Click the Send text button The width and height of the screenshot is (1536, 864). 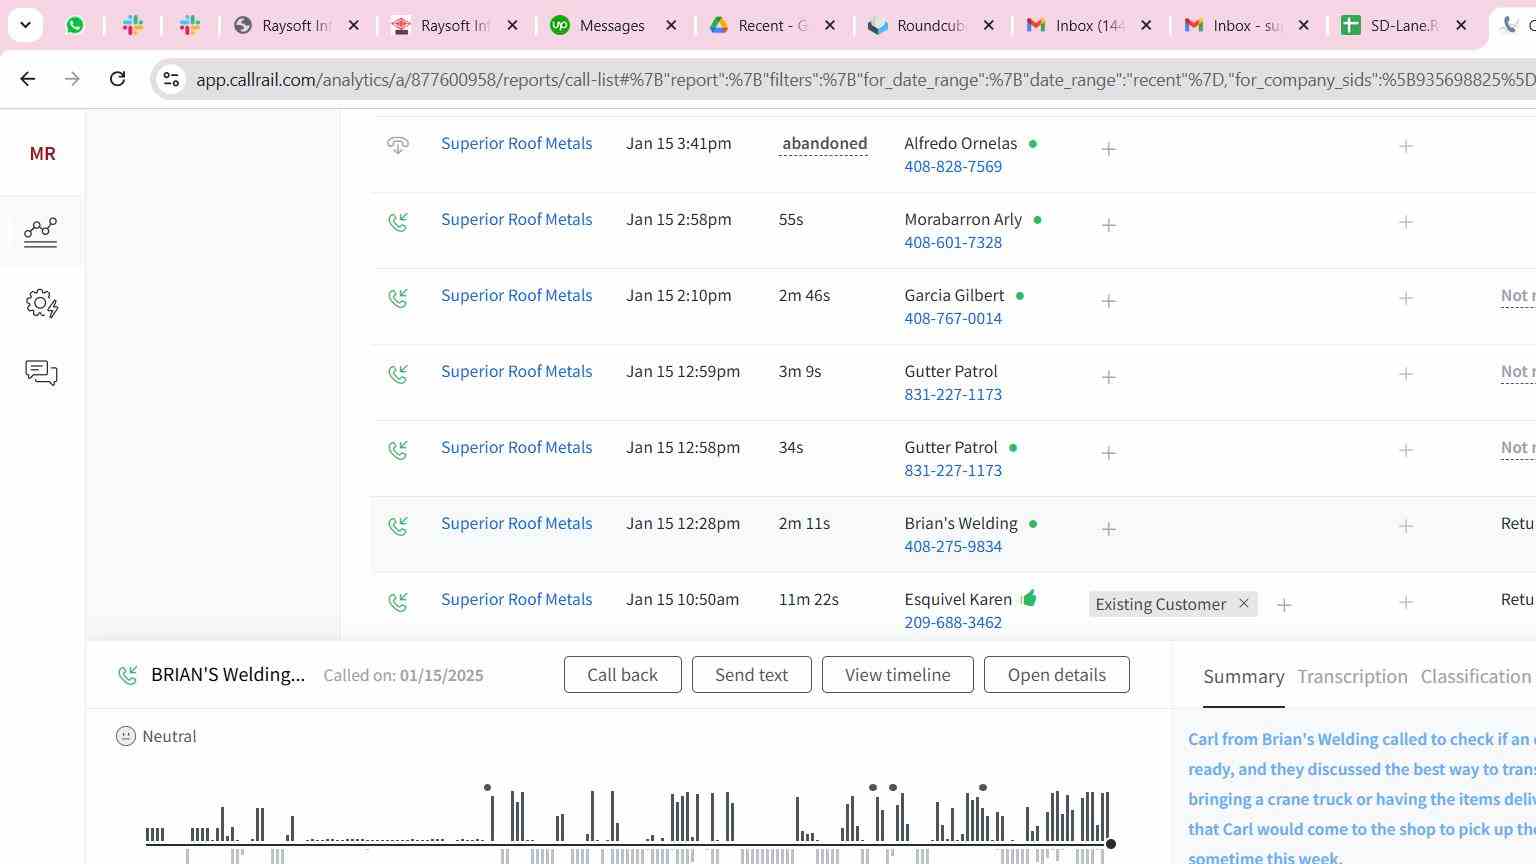coord(751,675)
